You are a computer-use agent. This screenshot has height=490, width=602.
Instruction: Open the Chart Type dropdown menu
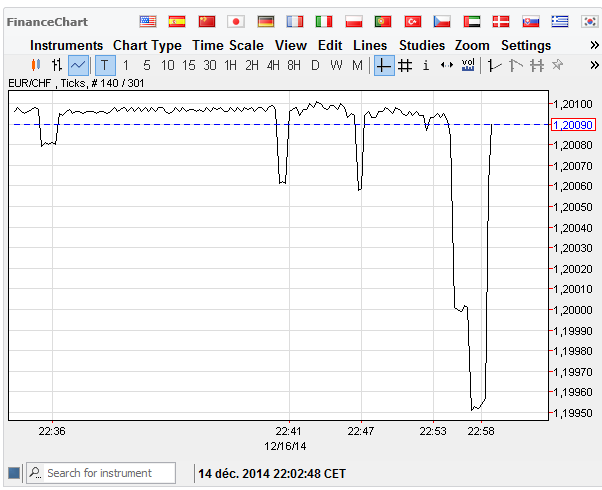pyautogui.click(x=147, y=45)
